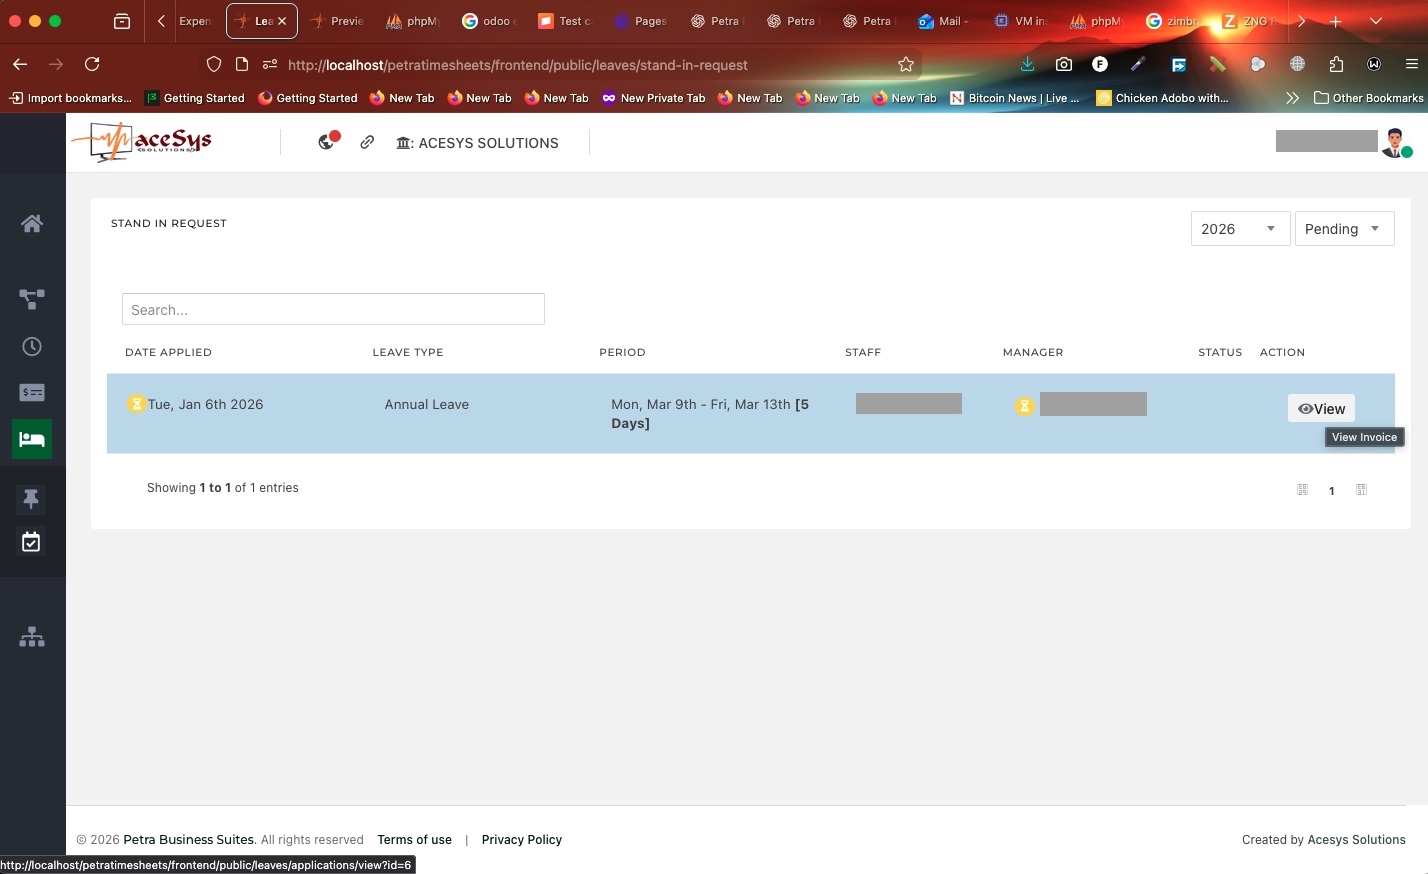1428x874 pixels.
Task: Sort by the Date Applied column header
Action: tap(168, 353)
